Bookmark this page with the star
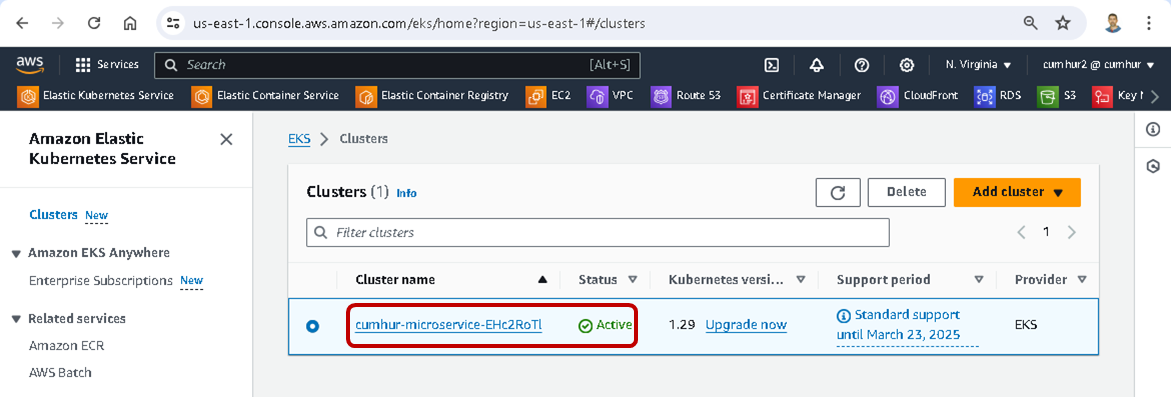This screenshot has width=1171, height=397. 1063,23
